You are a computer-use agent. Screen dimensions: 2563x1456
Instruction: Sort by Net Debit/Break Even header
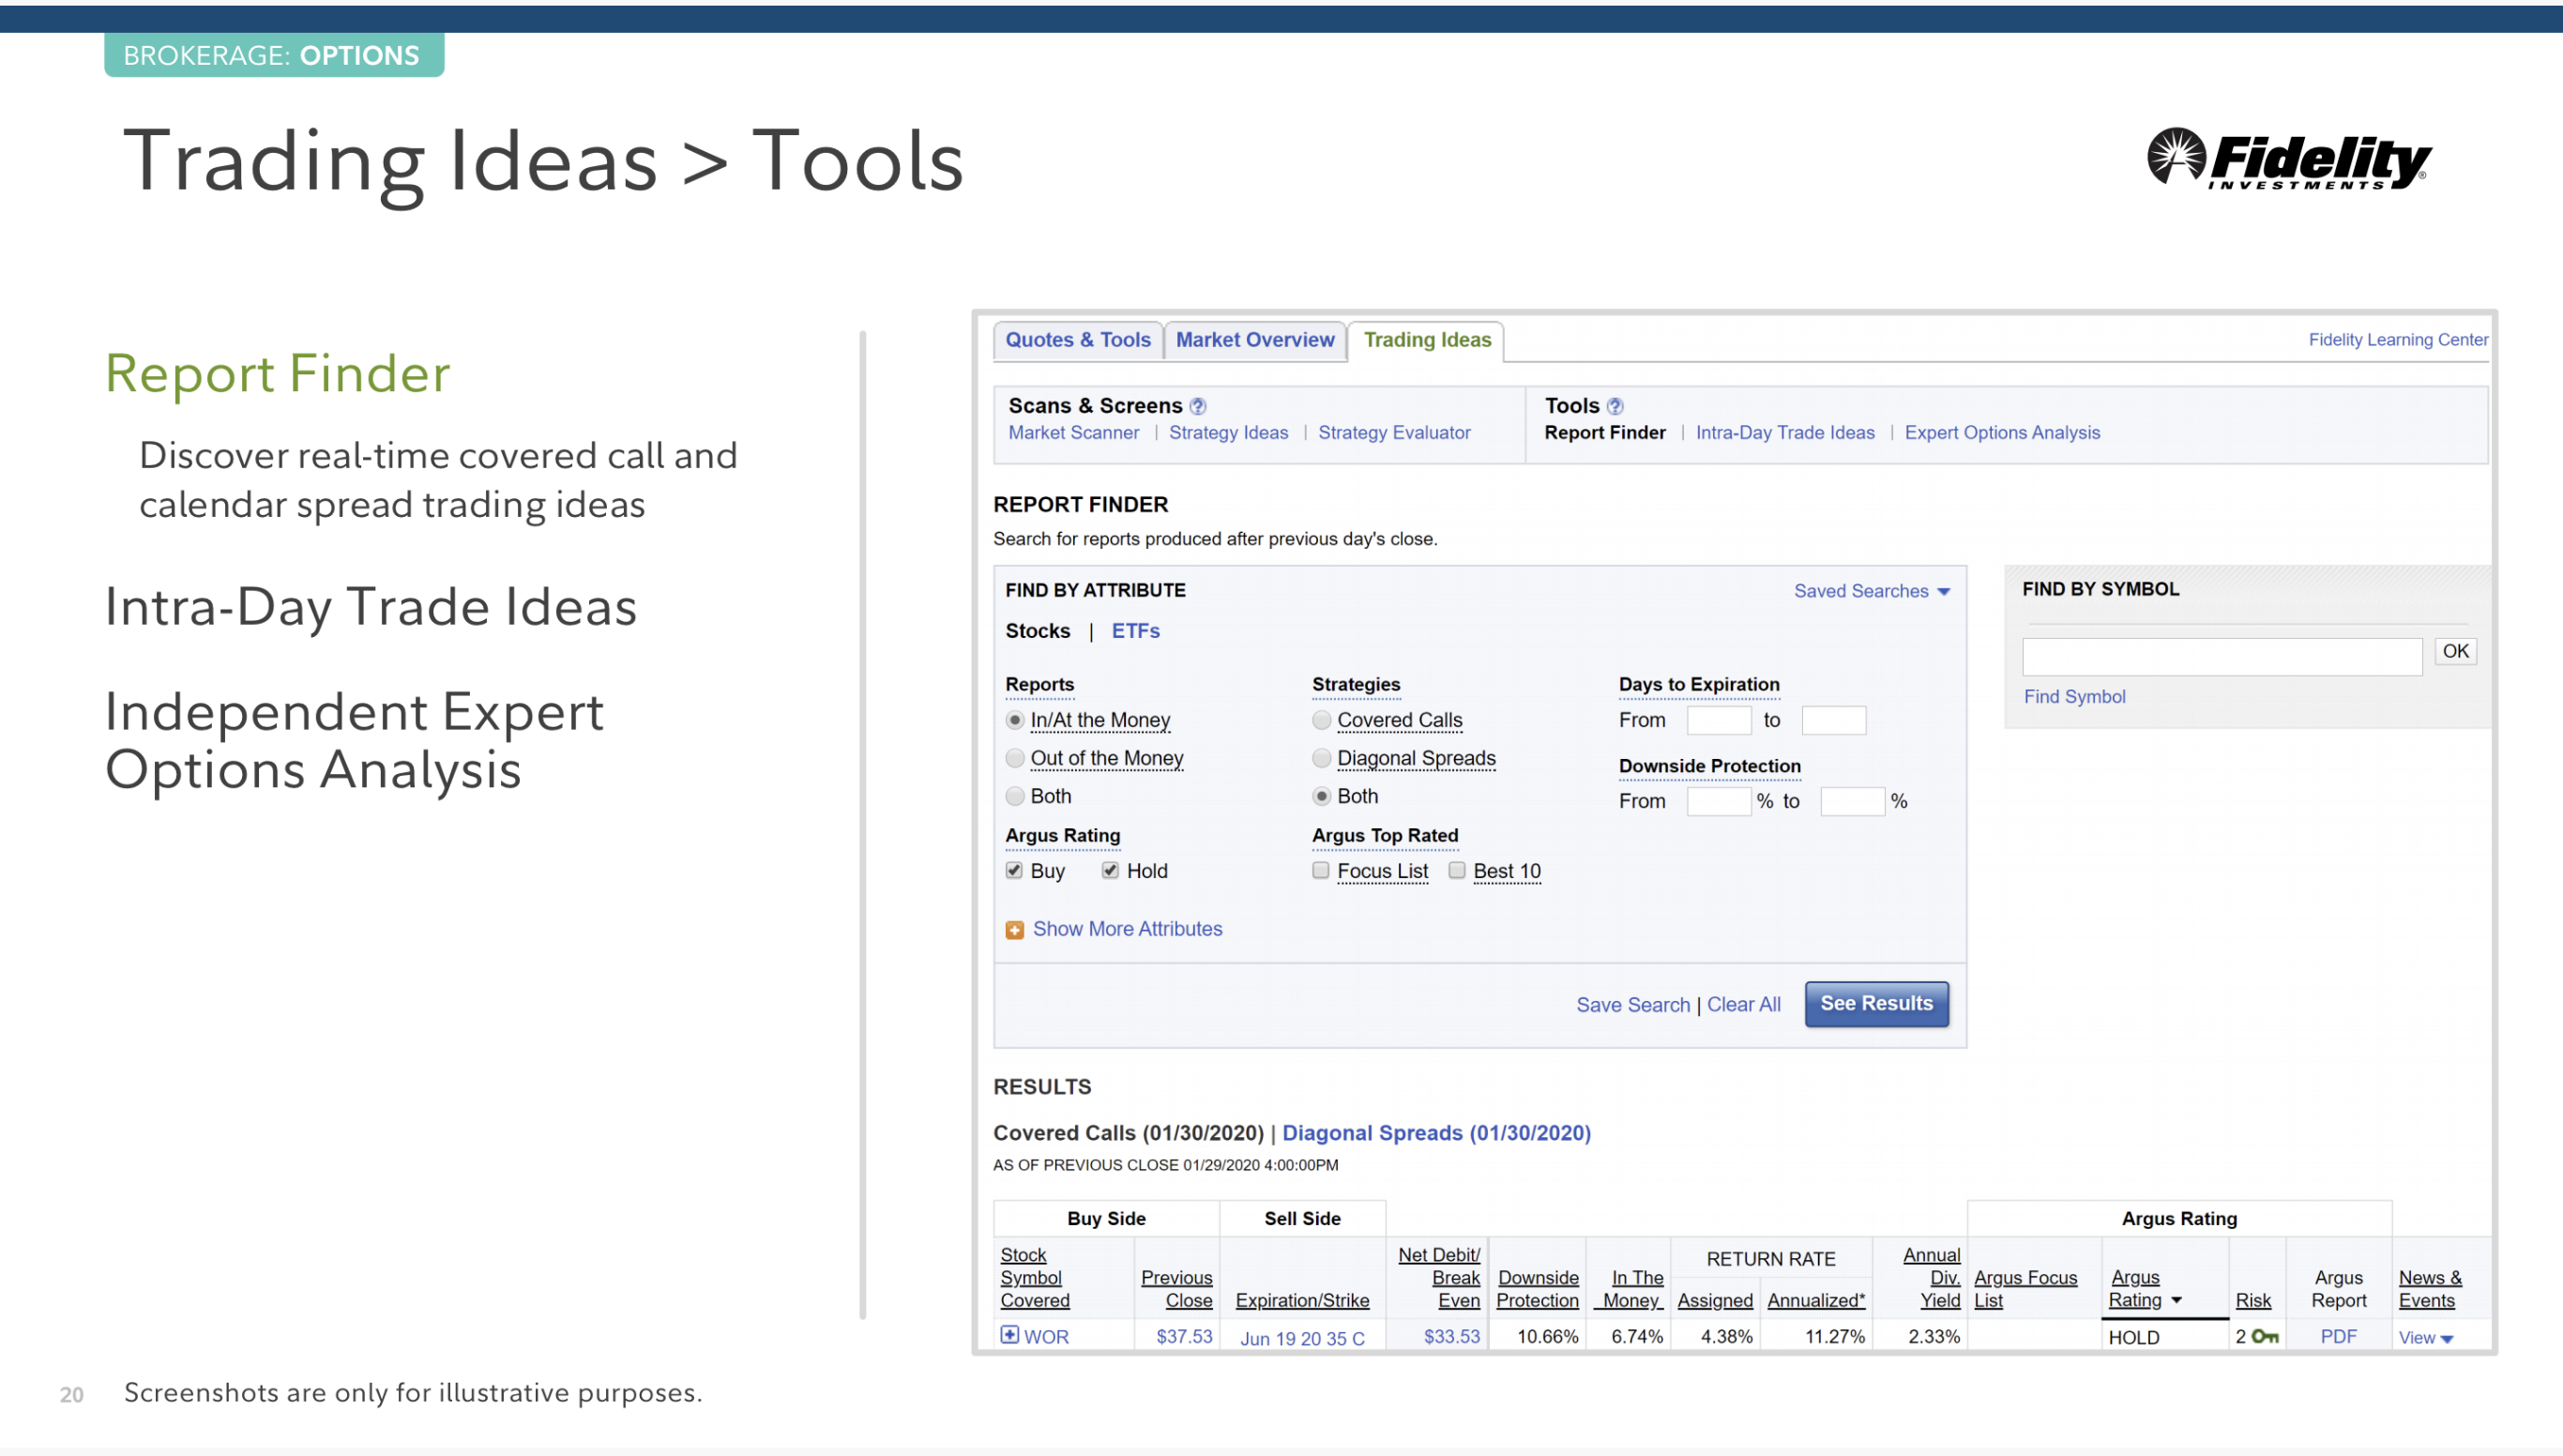click(x=1438, y=1278)
